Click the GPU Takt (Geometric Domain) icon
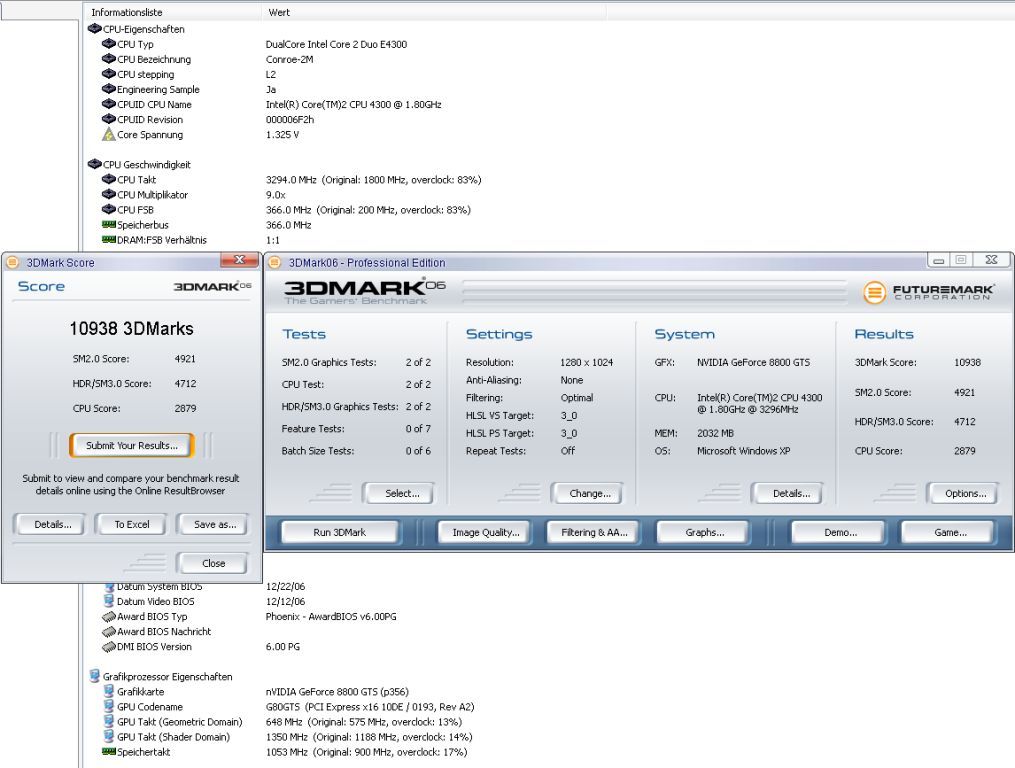 pos(109,721)
